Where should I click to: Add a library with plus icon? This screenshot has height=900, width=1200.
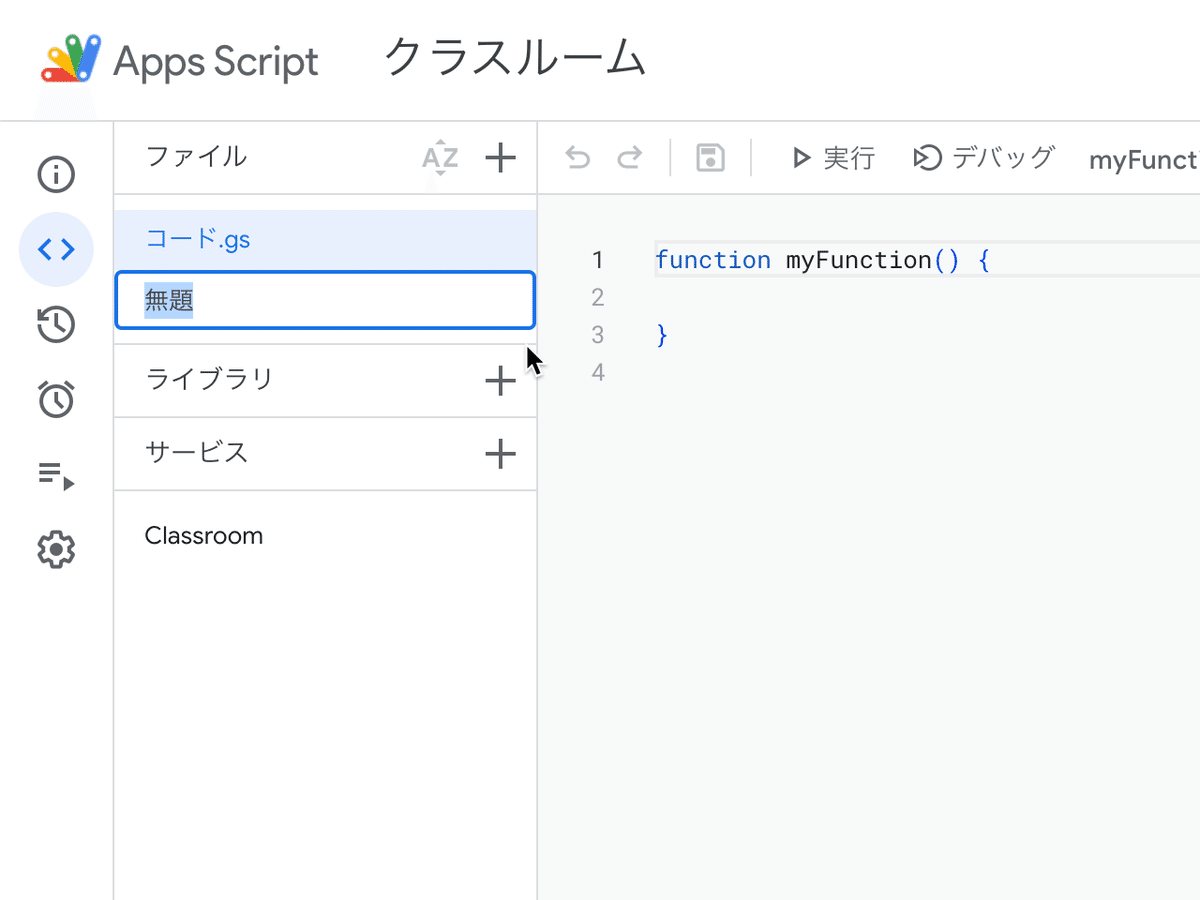[x=500, y=380]
